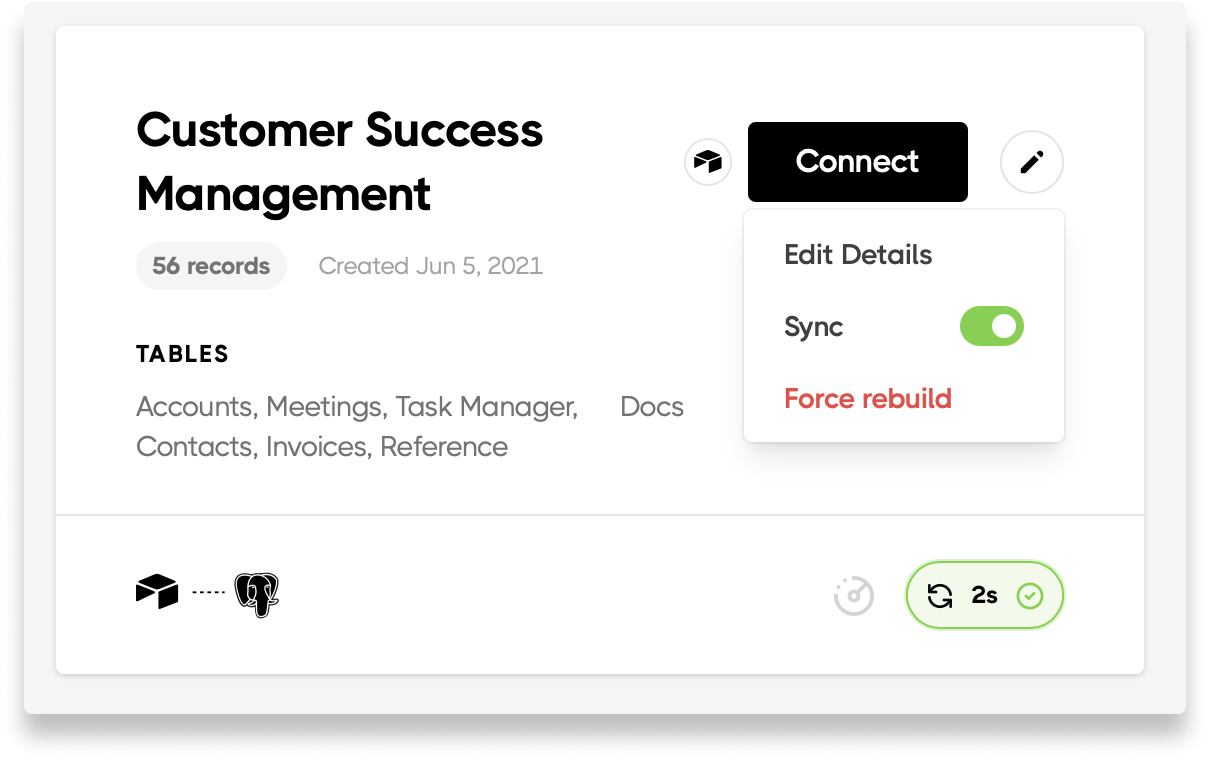Open the gauge speedometer icon
Viewport: 1210px width, 760px height.
854,596
